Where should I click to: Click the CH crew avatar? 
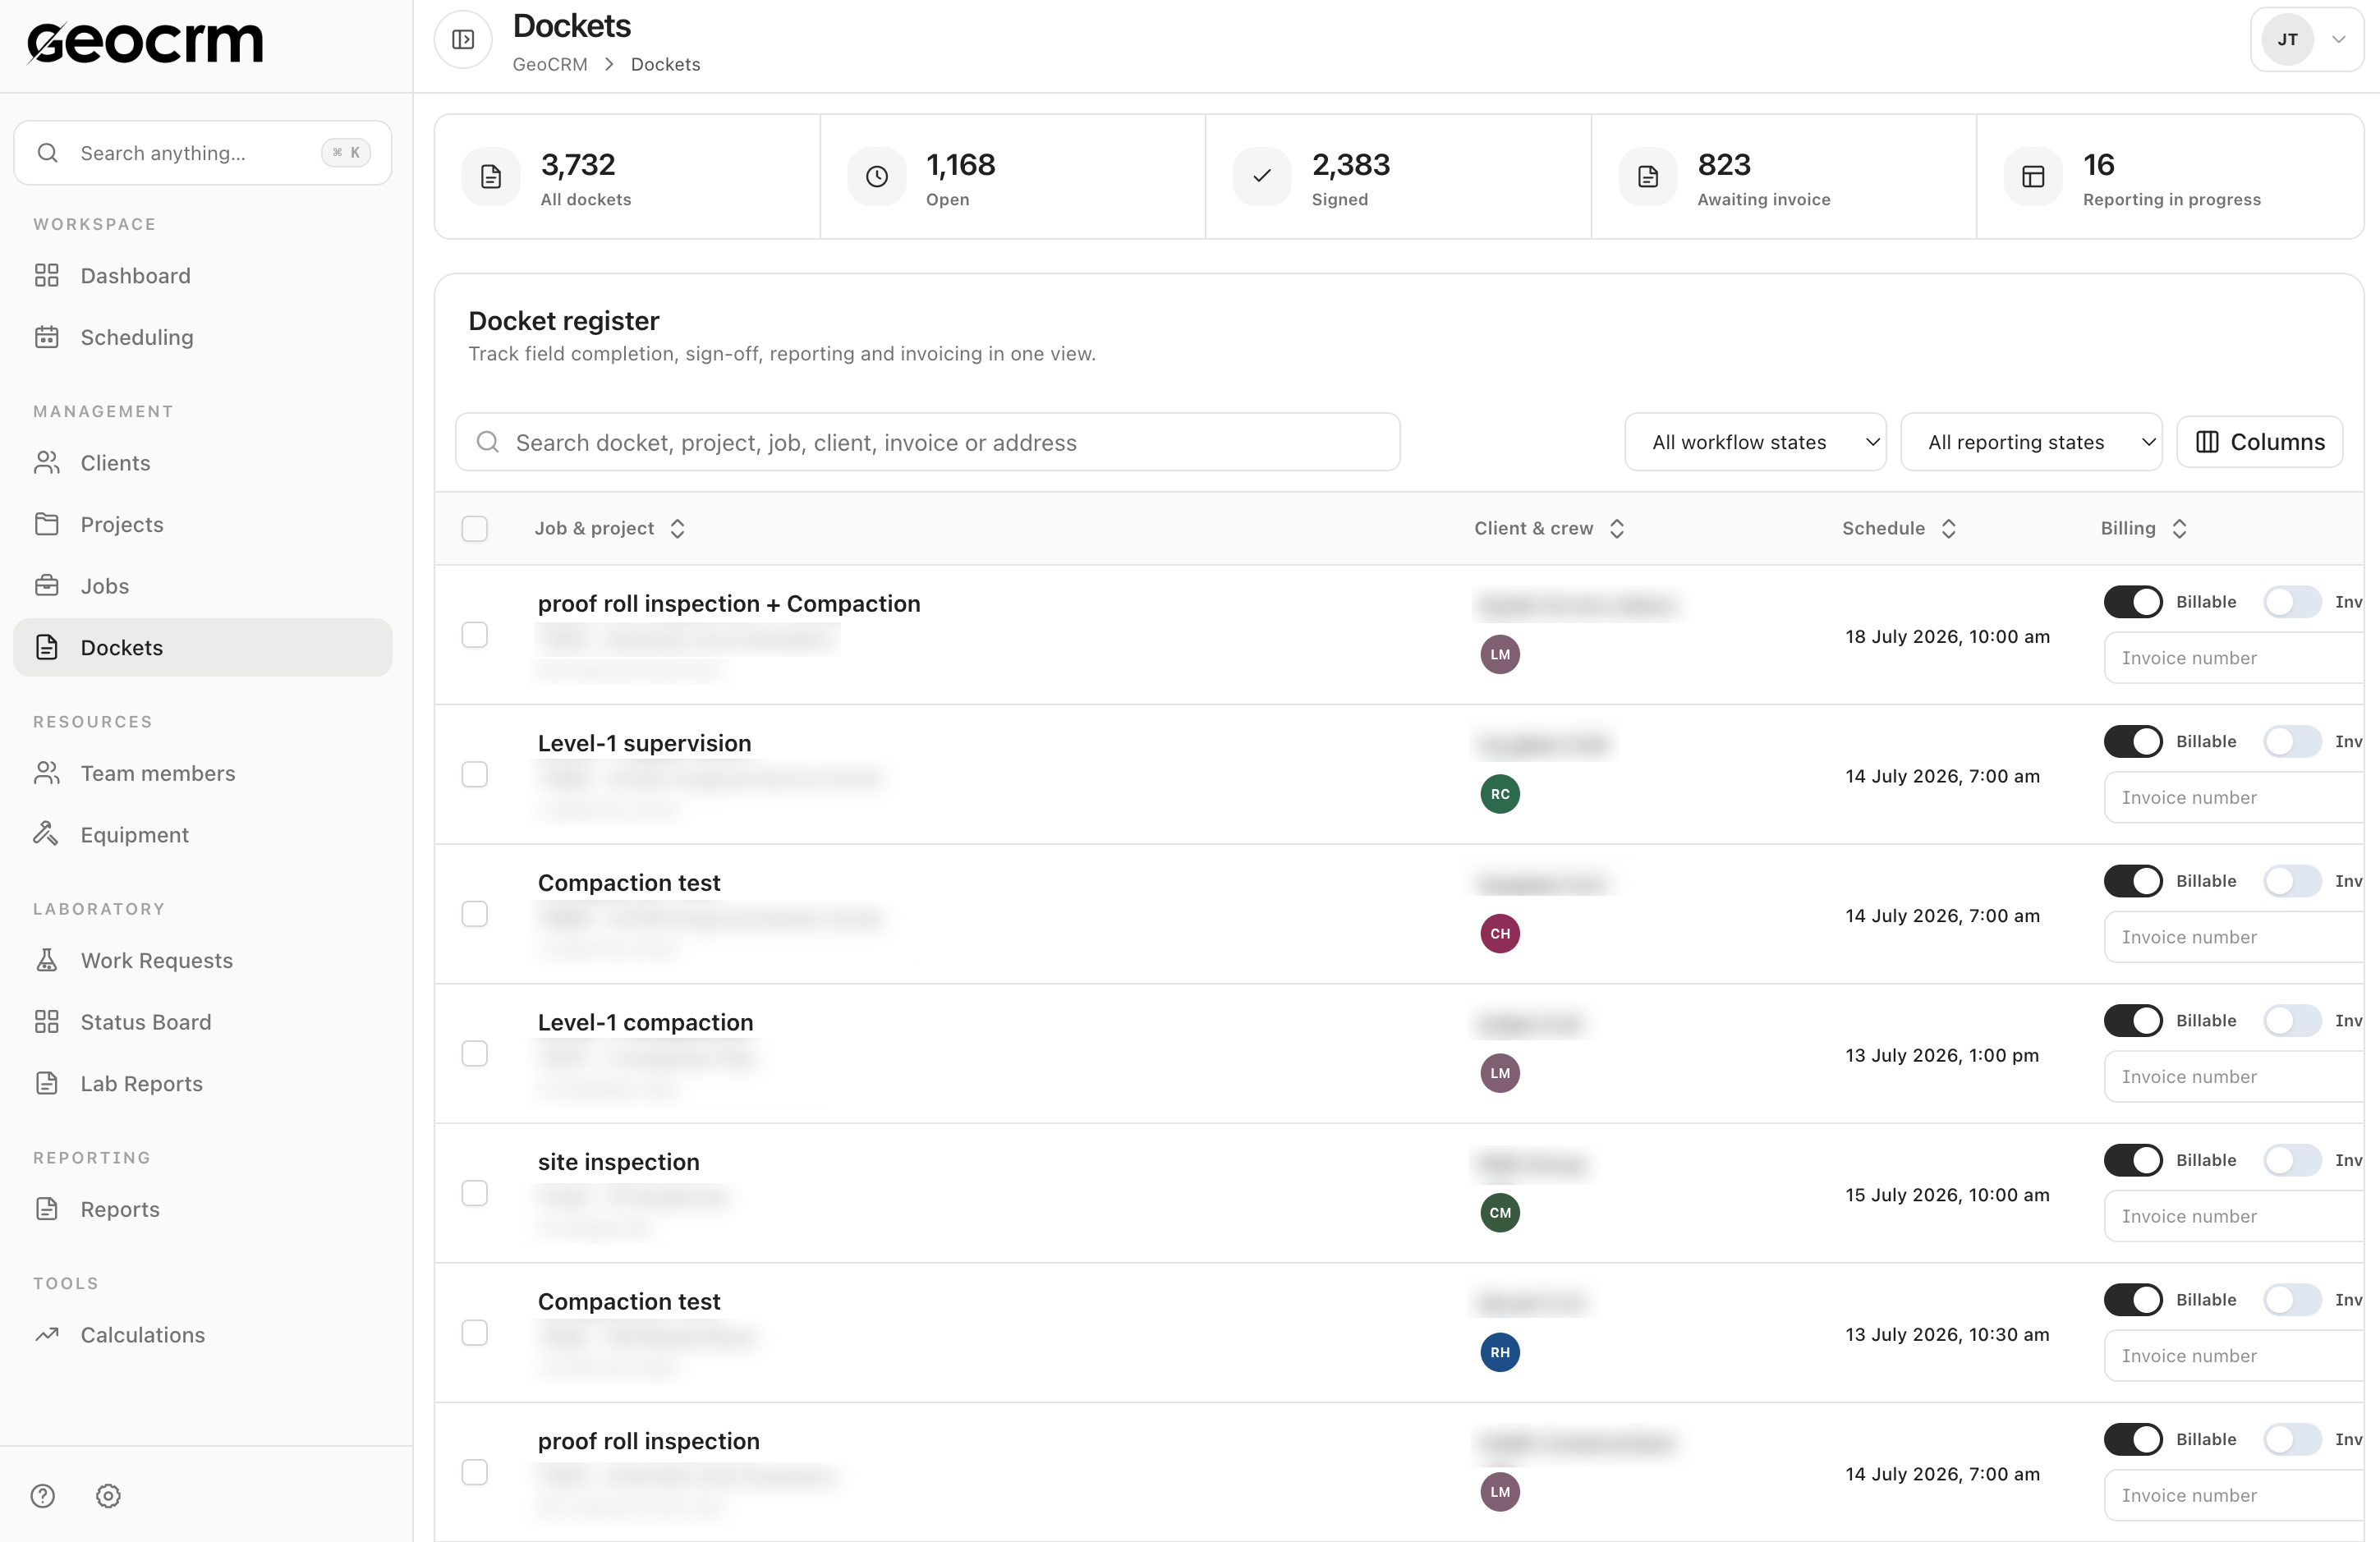coord(1500,934)
